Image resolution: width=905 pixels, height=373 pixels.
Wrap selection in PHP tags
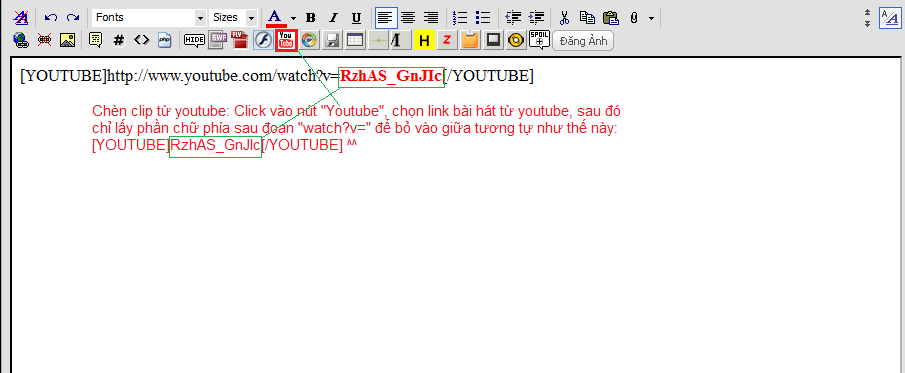click(164, 40)
